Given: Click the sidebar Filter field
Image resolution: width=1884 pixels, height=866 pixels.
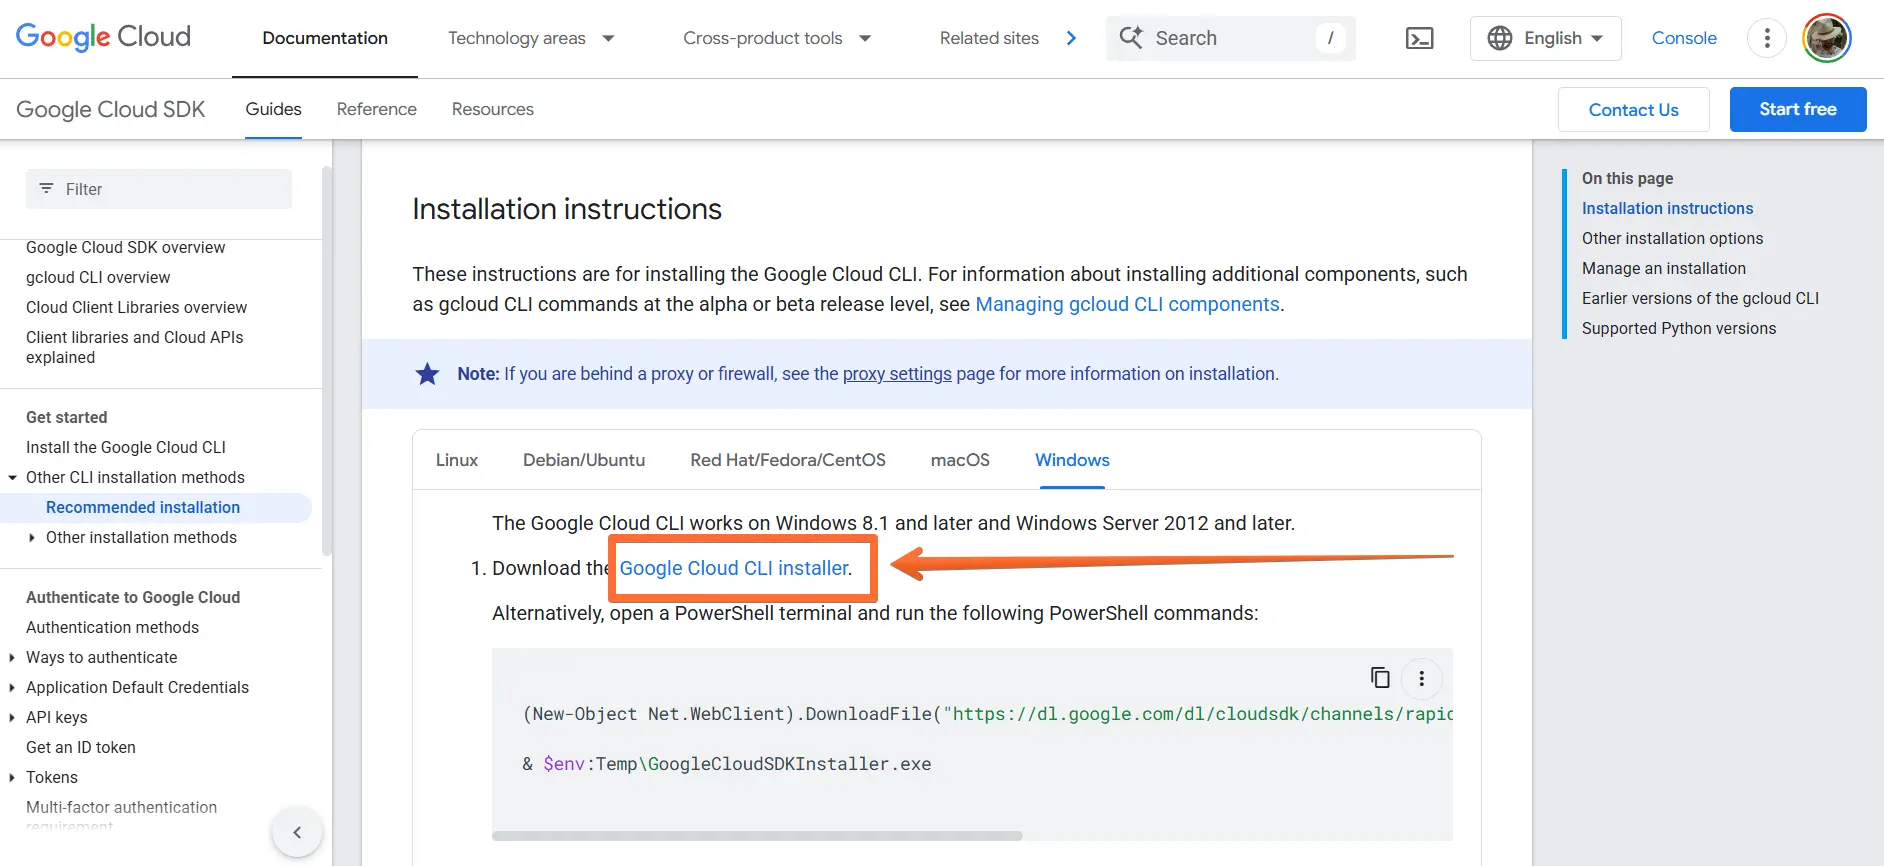Looking at the screenshot, I should pyautogui.click(x=159, y=189).
